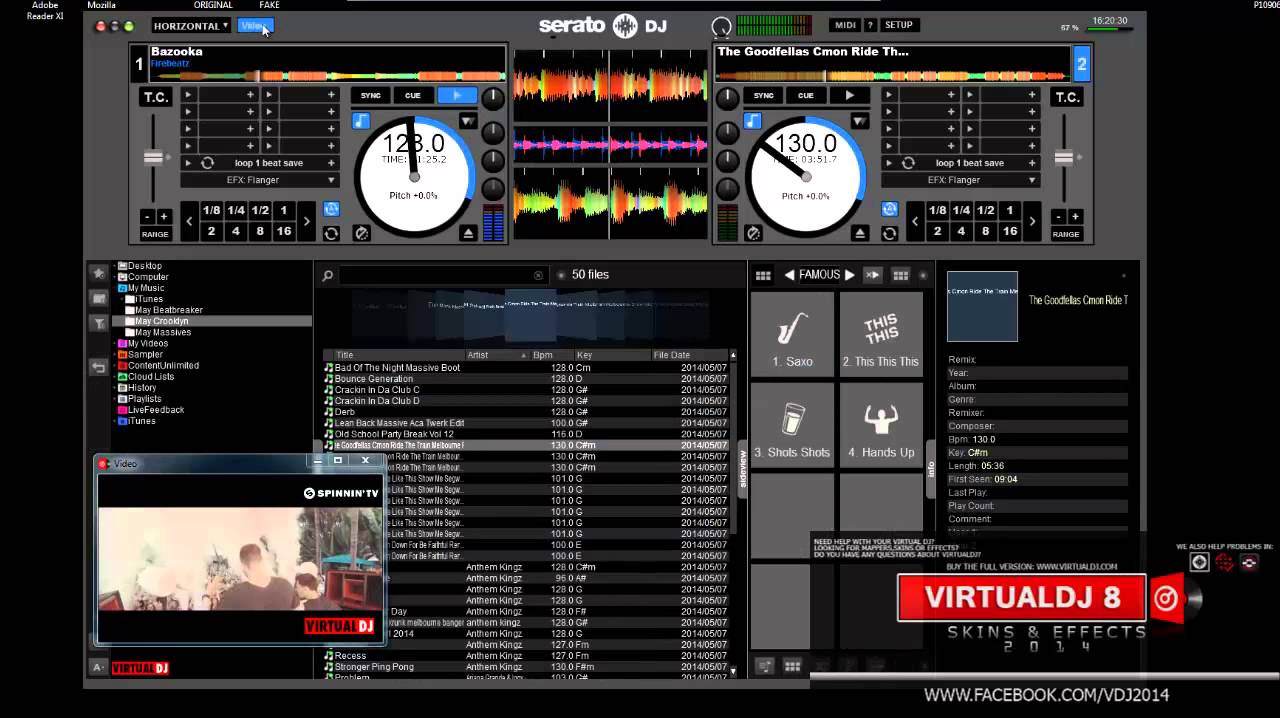Open the MIDI settings button
This screenshot has height=718, width=1280.
tap(845, 25)
